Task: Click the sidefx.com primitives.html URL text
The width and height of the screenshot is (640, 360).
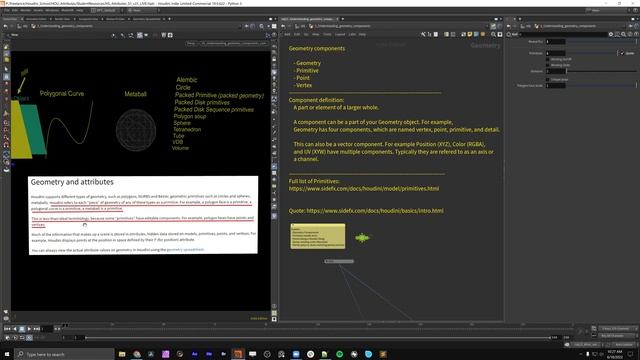Action: [x=364, y=189]
